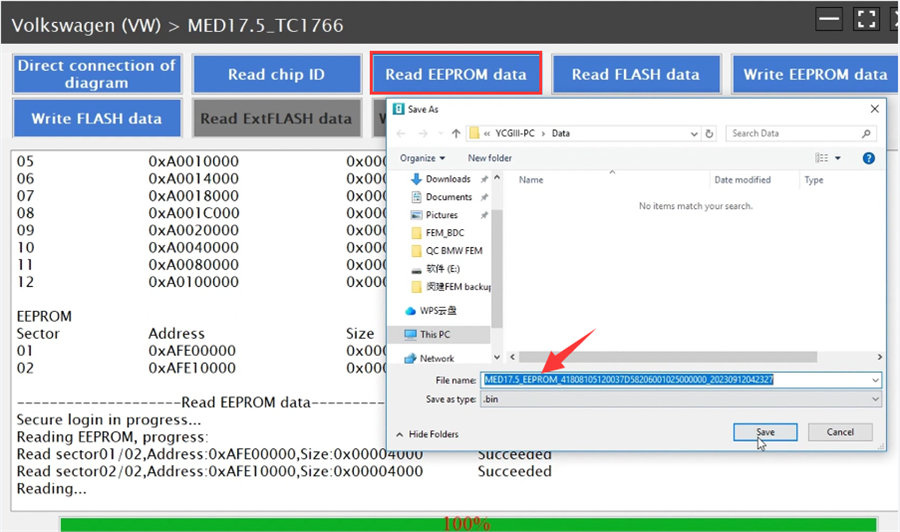
Task: Create a New folder
Action: pos(490,158)
